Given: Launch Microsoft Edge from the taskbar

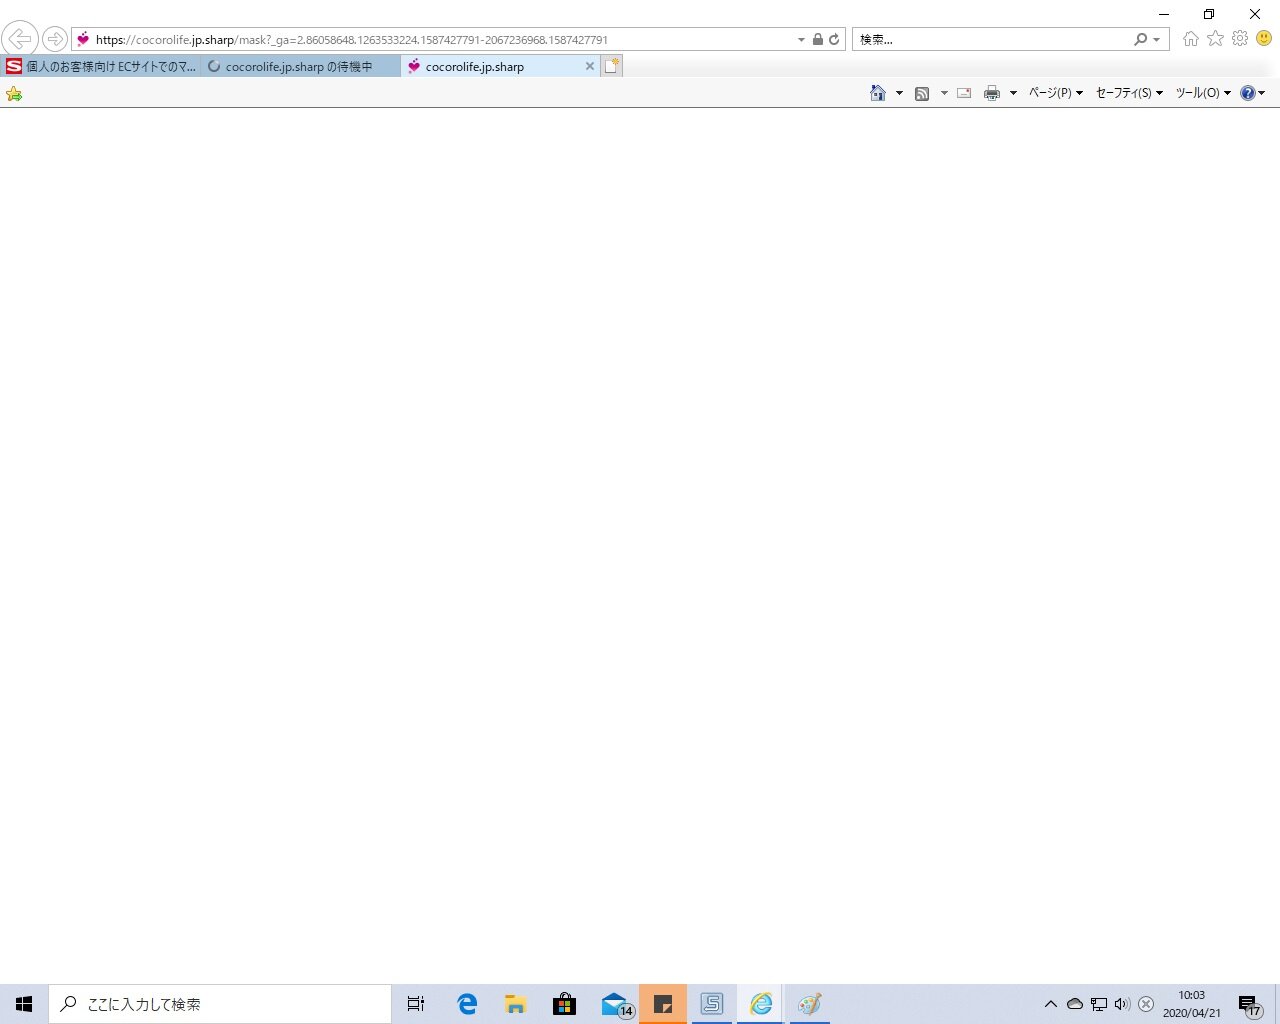Looking at the screenshot, I should pos(467,1004).
